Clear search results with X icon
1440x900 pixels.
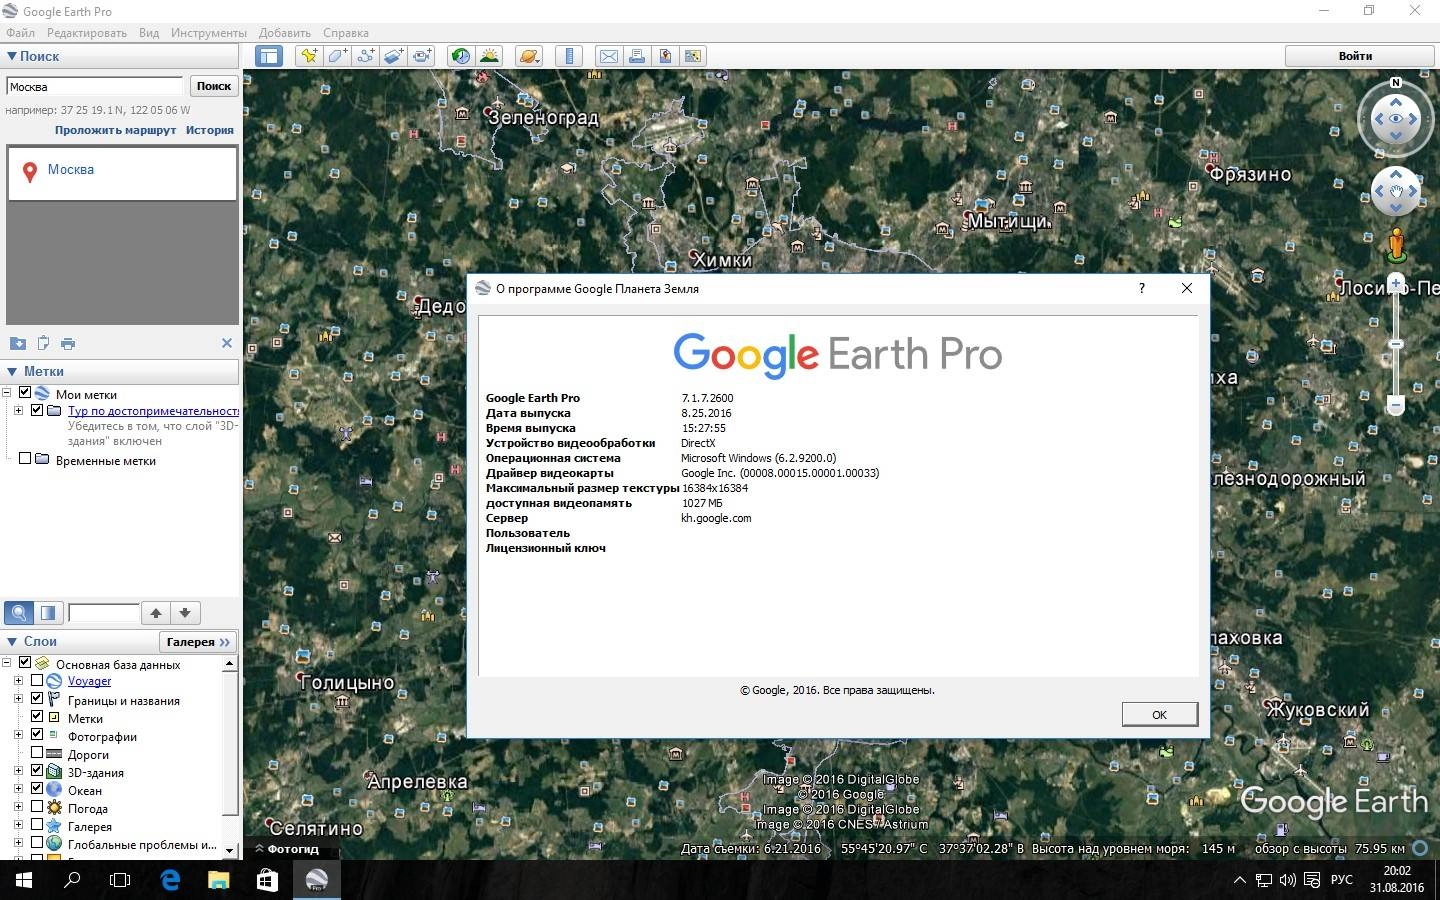227,343
